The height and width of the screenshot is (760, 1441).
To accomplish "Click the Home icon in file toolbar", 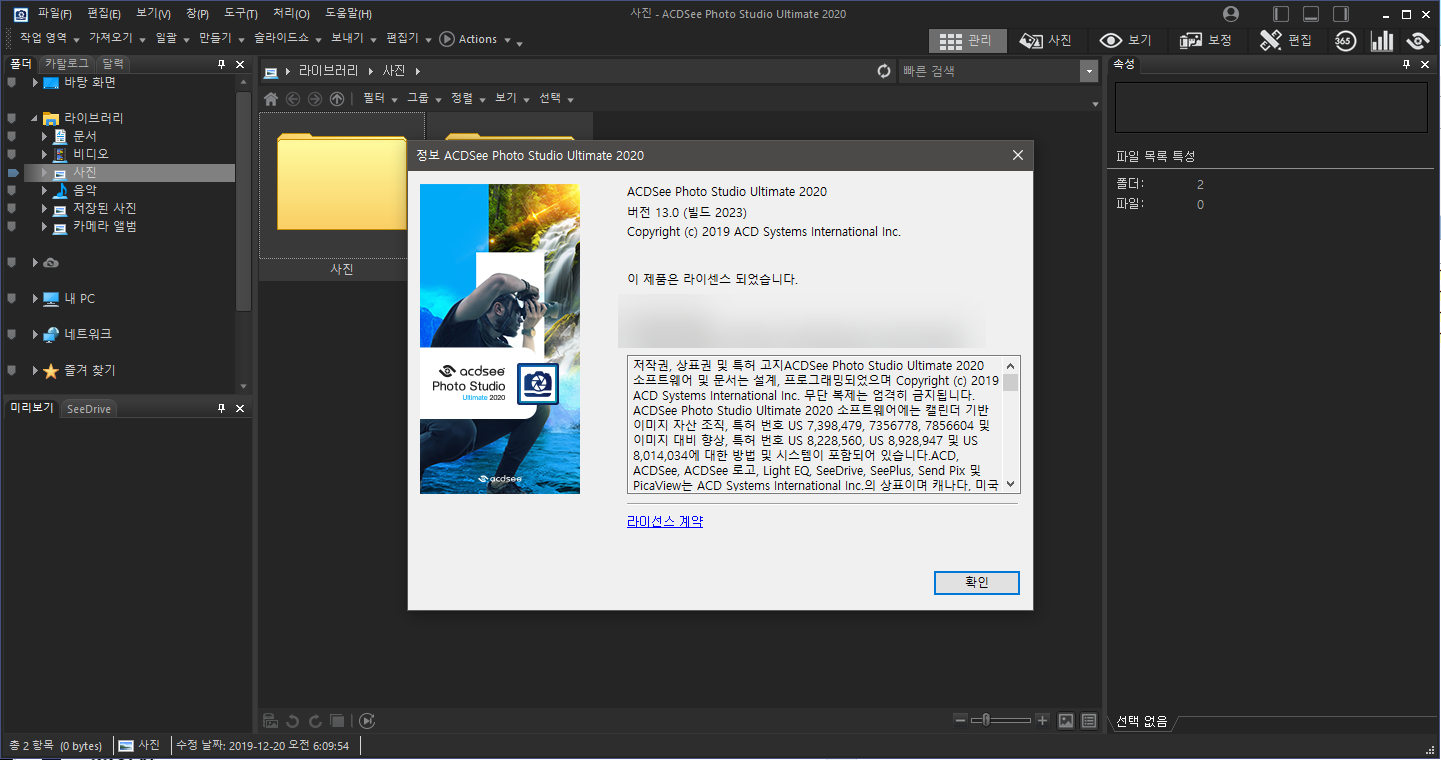I will 271,98.
